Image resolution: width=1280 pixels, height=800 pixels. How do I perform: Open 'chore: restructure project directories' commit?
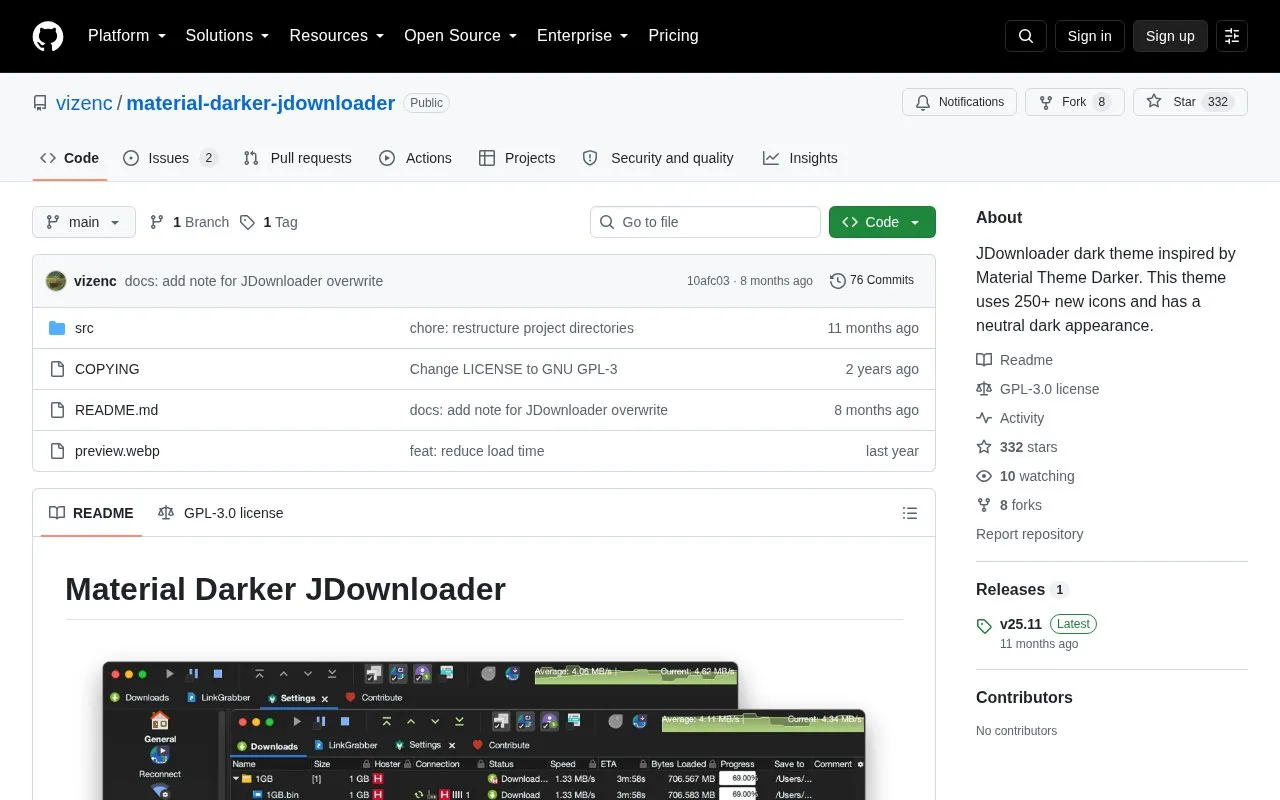point(522,328)
